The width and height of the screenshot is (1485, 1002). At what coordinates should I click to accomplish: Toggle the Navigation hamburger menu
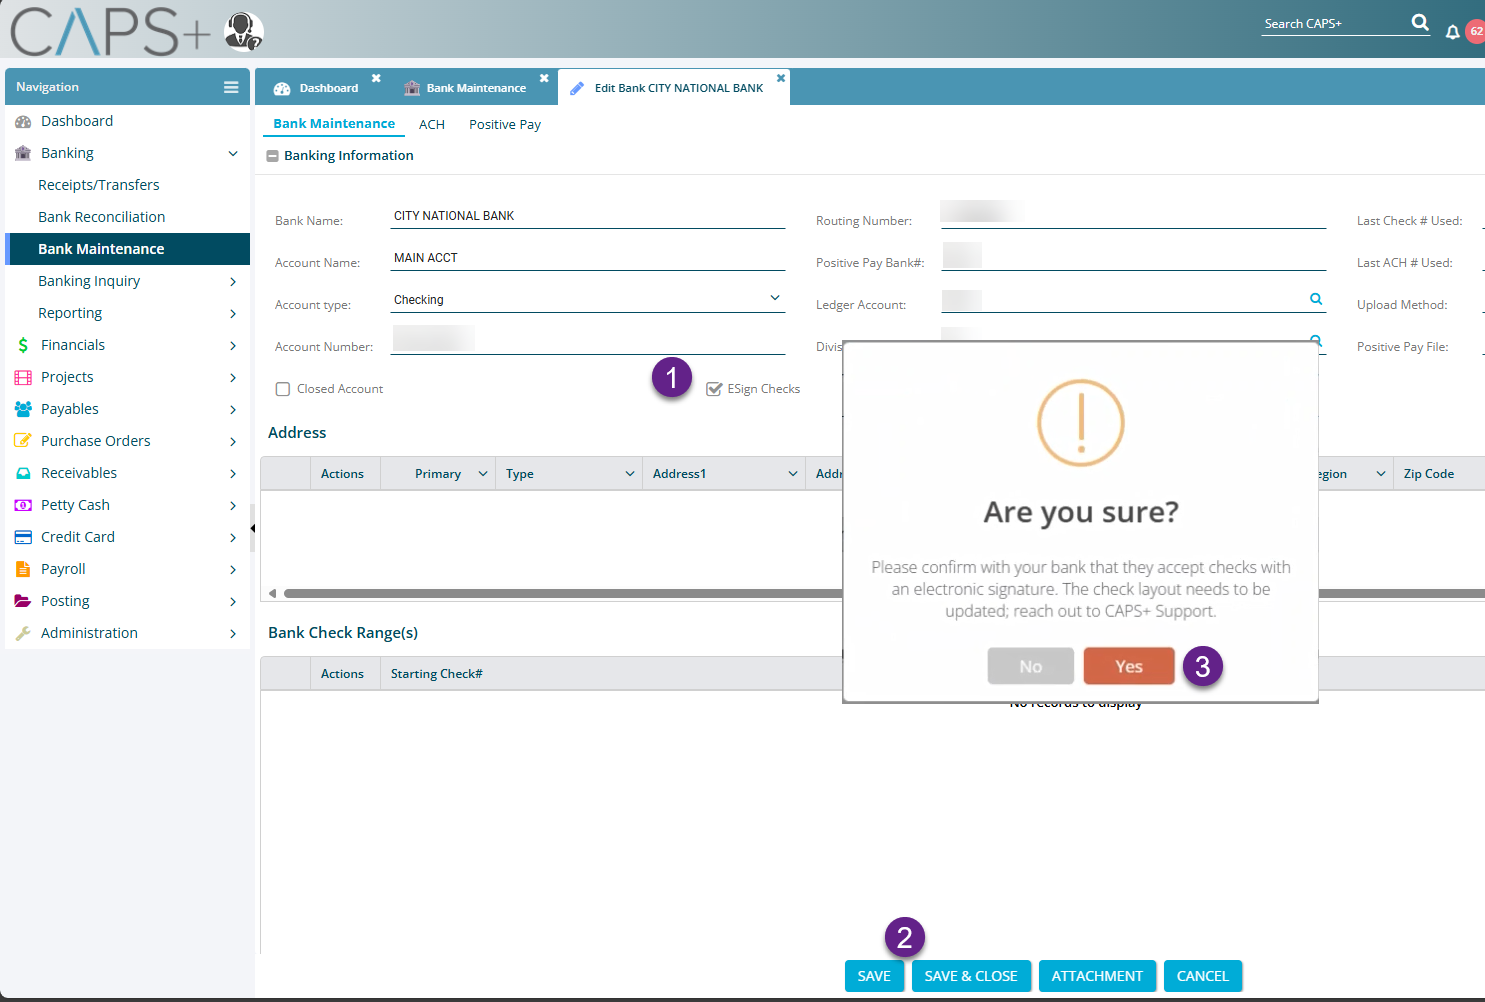click(x=231, y=87)
